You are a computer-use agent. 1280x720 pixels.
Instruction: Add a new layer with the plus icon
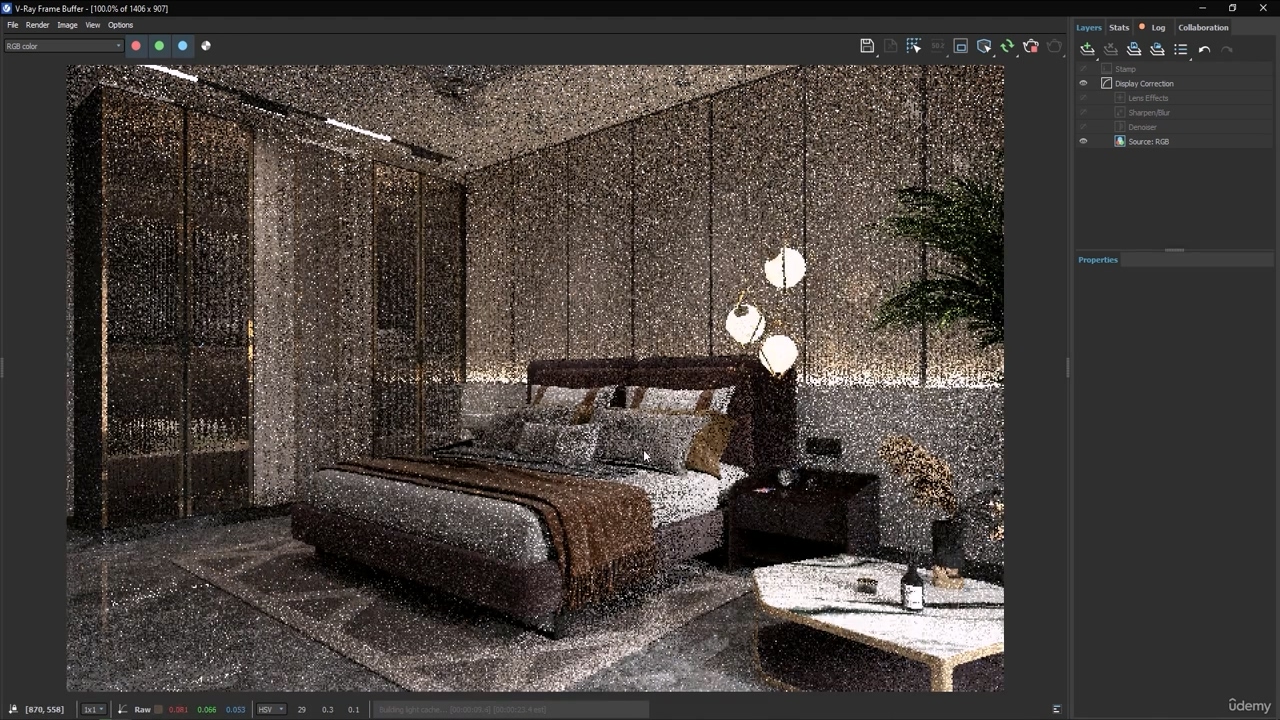(1087, 49)
